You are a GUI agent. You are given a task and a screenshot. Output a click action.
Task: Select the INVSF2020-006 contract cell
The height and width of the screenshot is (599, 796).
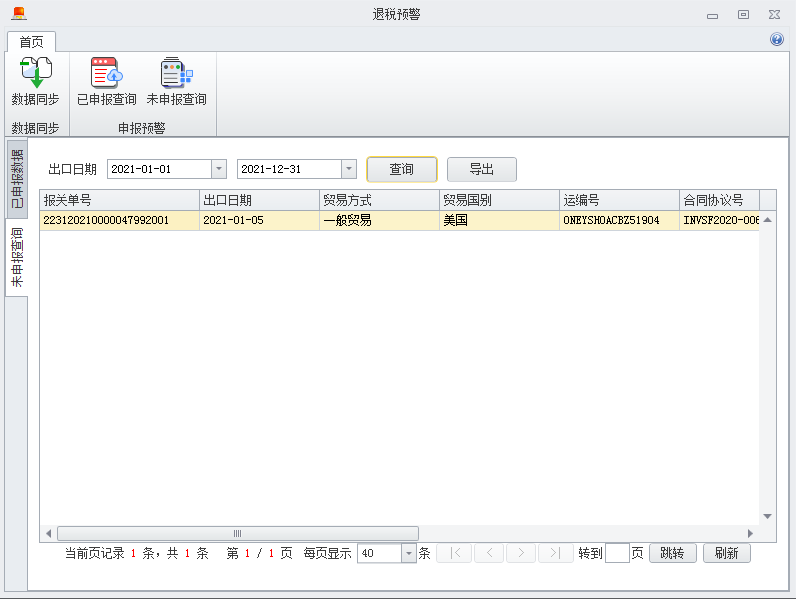coord(719,220)
